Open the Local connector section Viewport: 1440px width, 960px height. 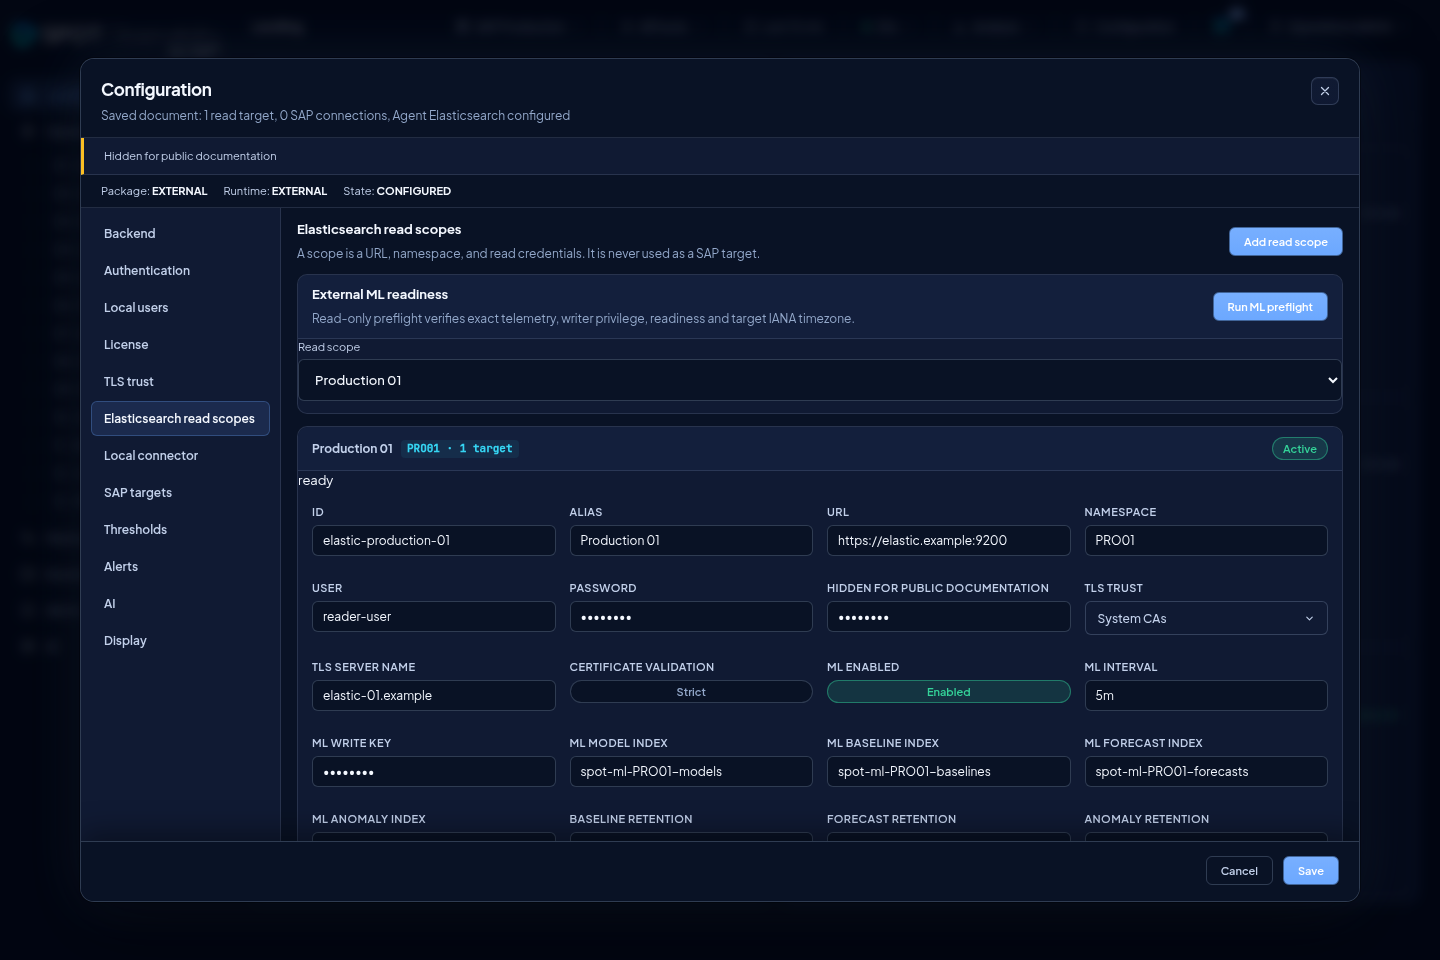click(180, 456)
